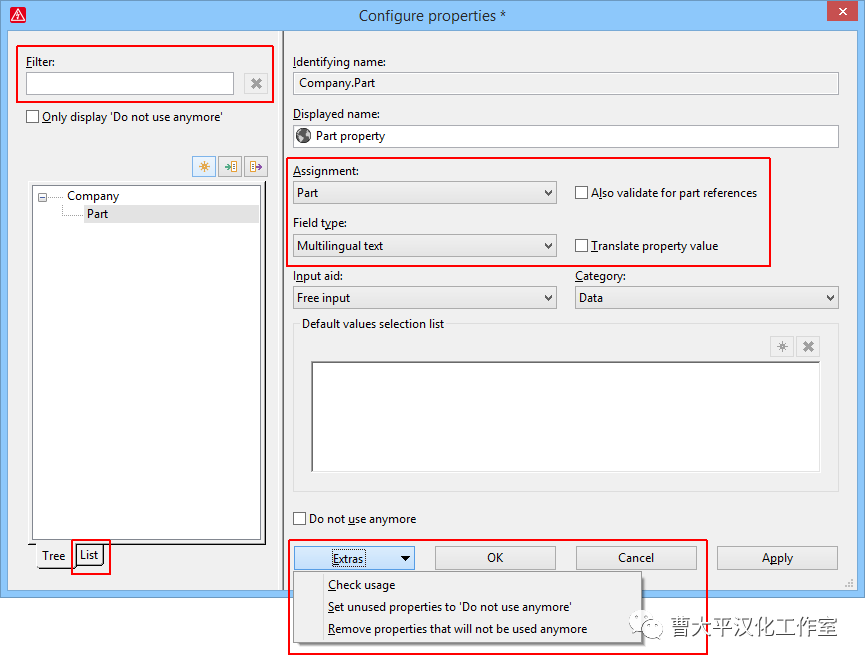Open the Category dropdown
This screenshot has width=865, height=664.
(x=707, y=298)
